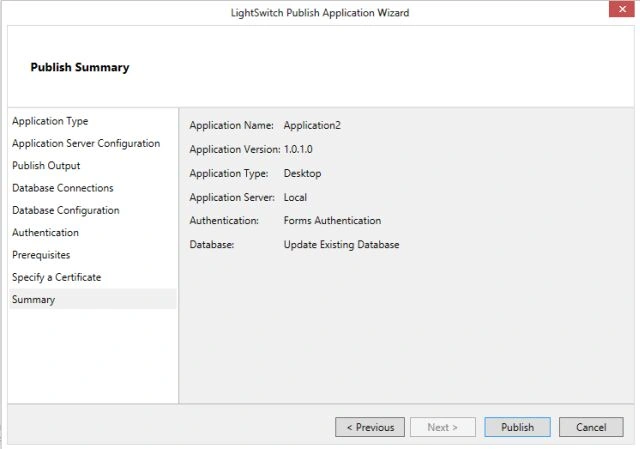Click the Previous button

370,427
